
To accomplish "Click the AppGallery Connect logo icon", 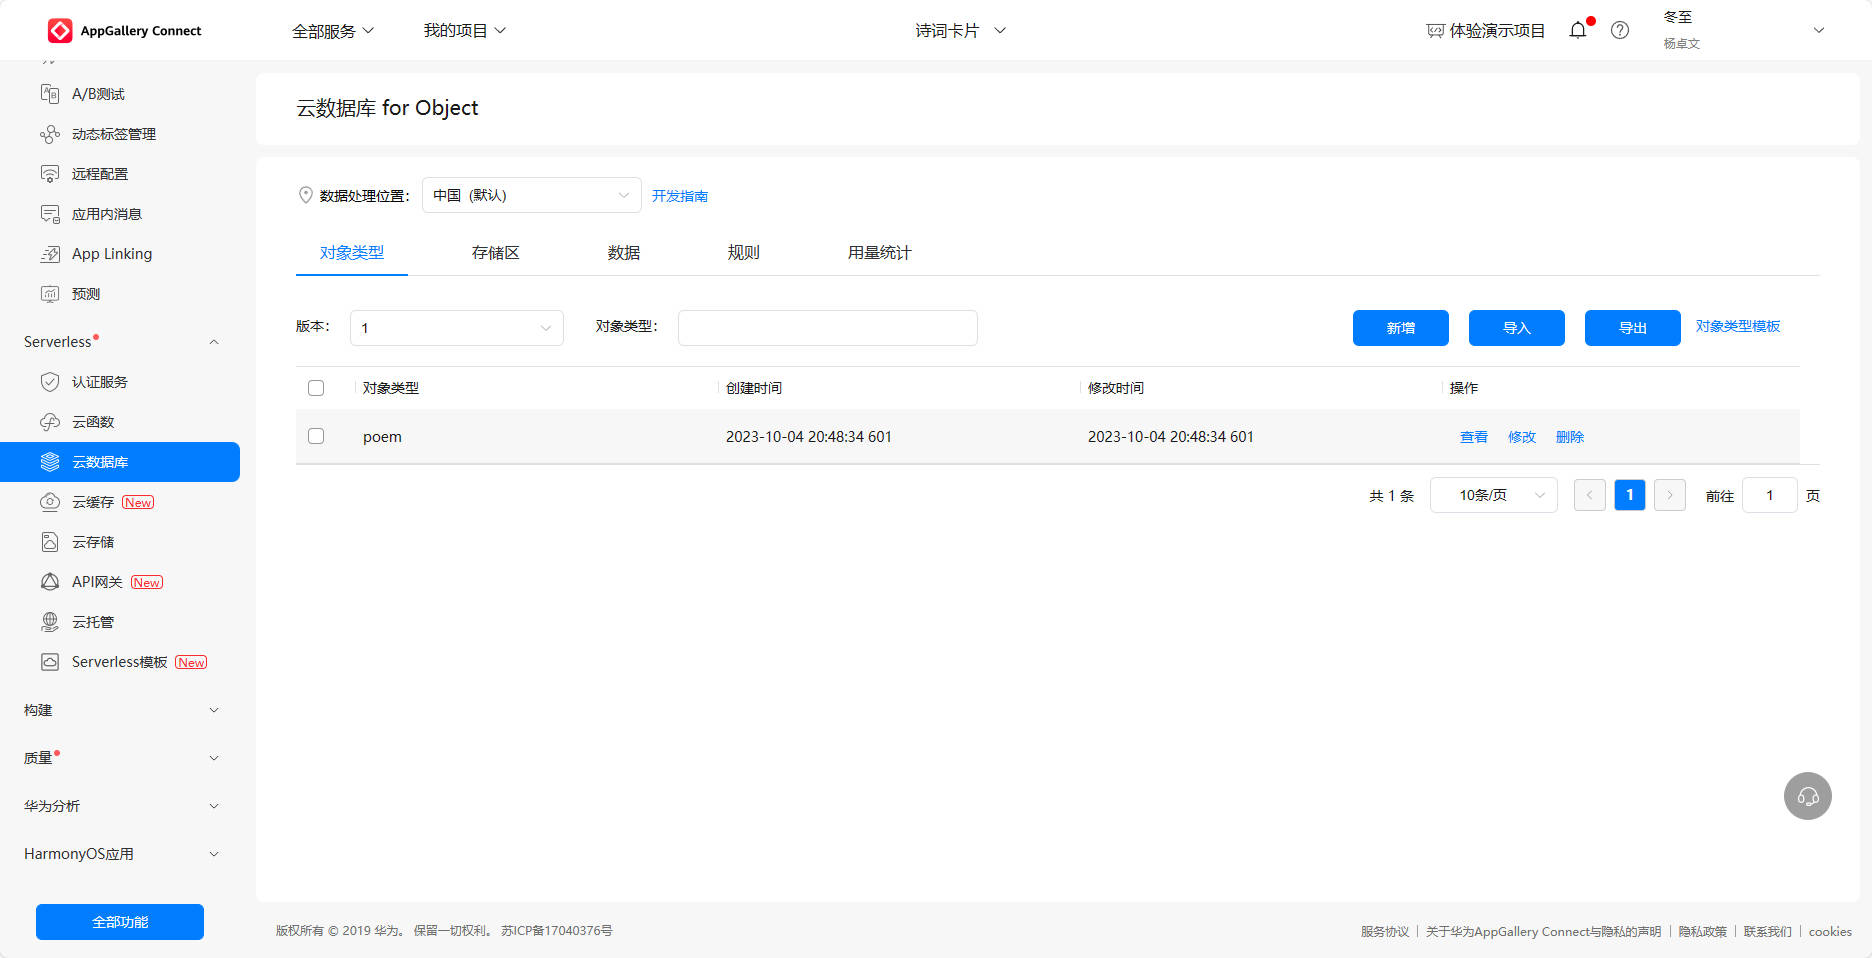I will click(x=60, y=31).
